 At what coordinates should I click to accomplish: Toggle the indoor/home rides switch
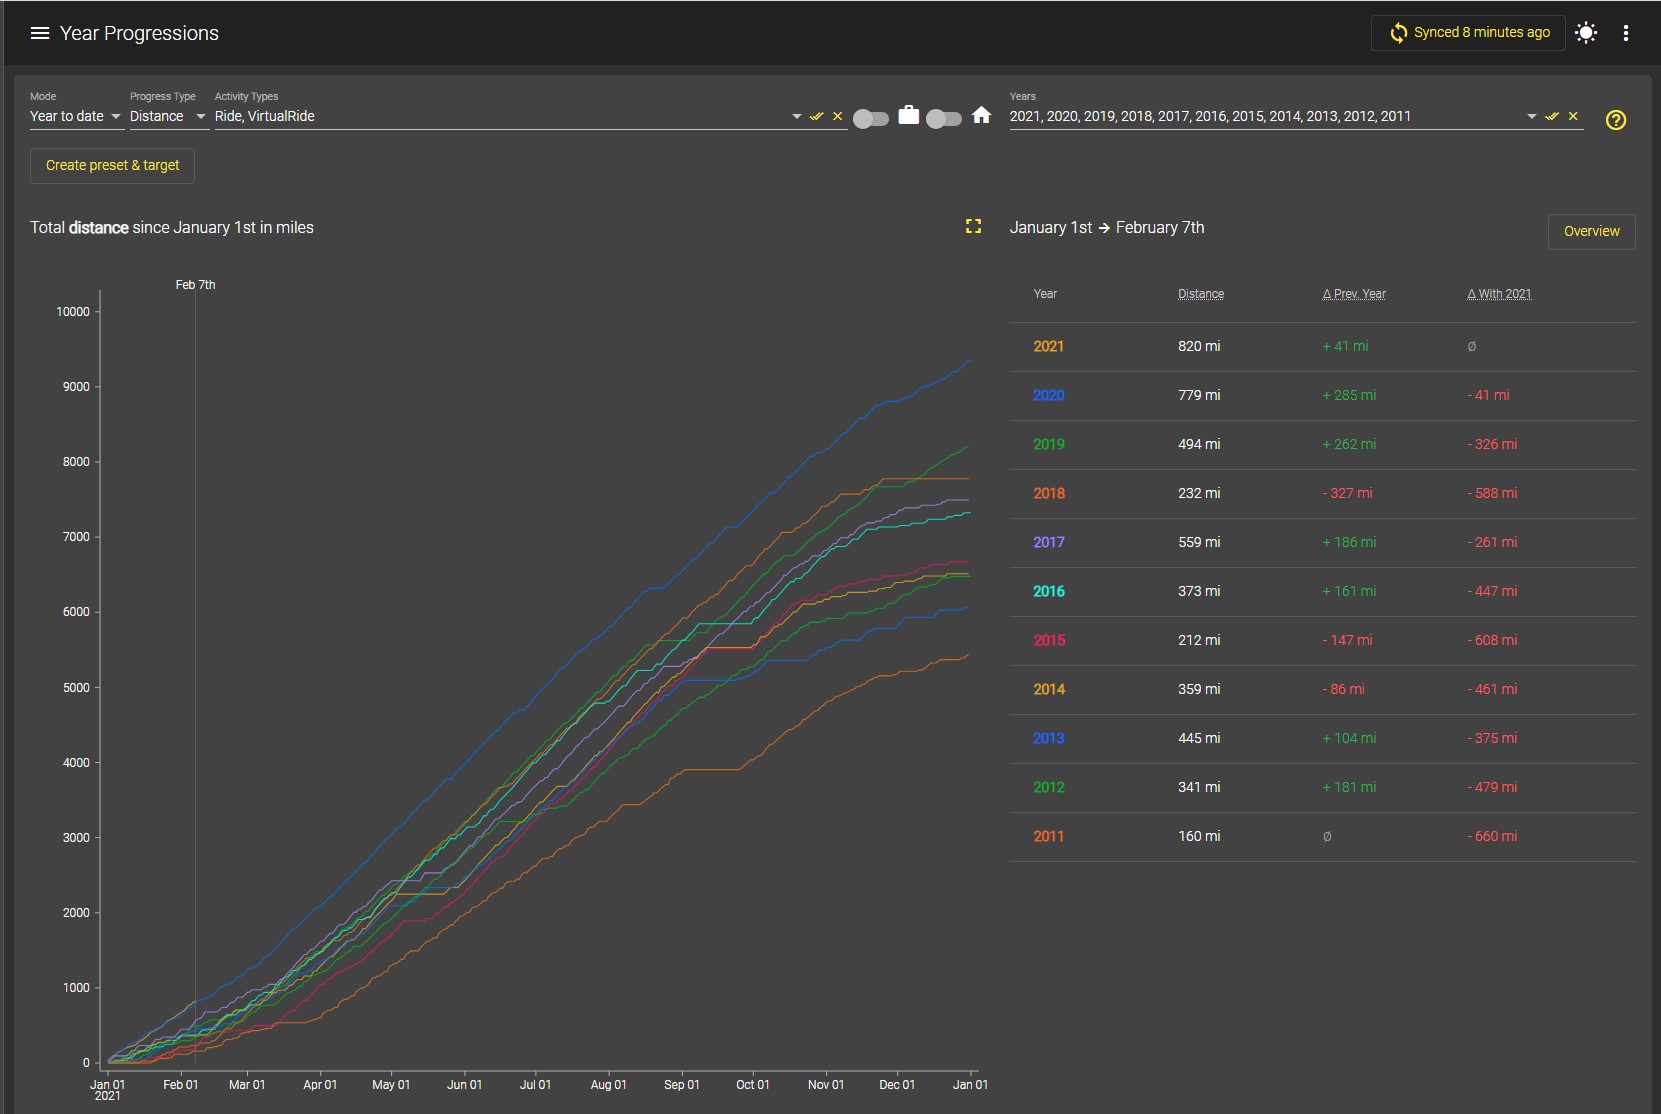(x=944, y=119)
